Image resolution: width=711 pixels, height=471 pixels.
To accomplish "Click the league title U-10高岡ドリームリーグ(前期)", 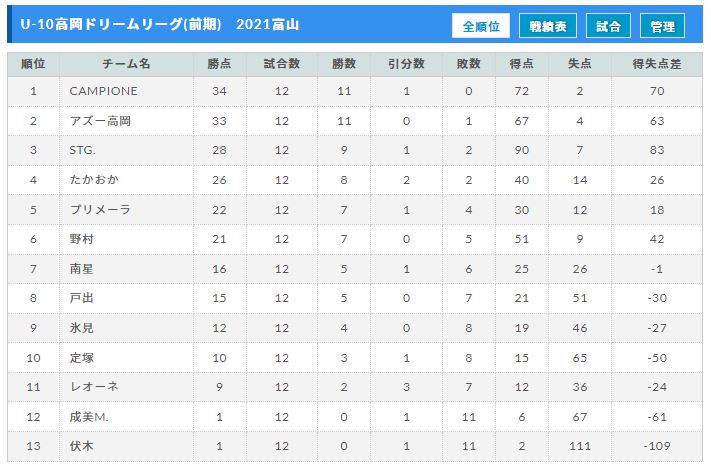I will coord(121,24).
